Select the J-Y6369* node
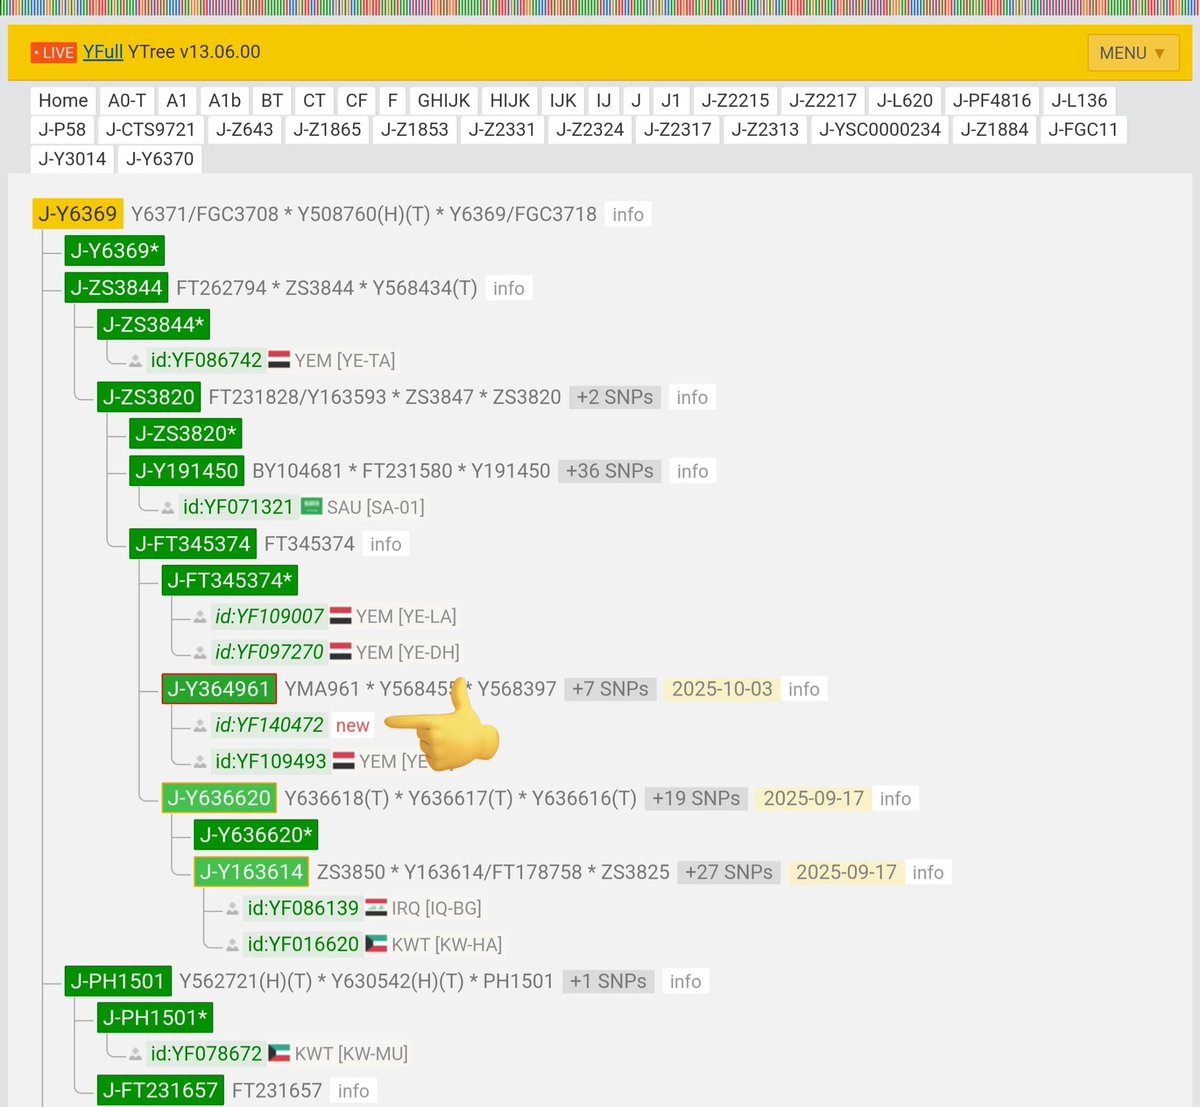 (115, 251)
